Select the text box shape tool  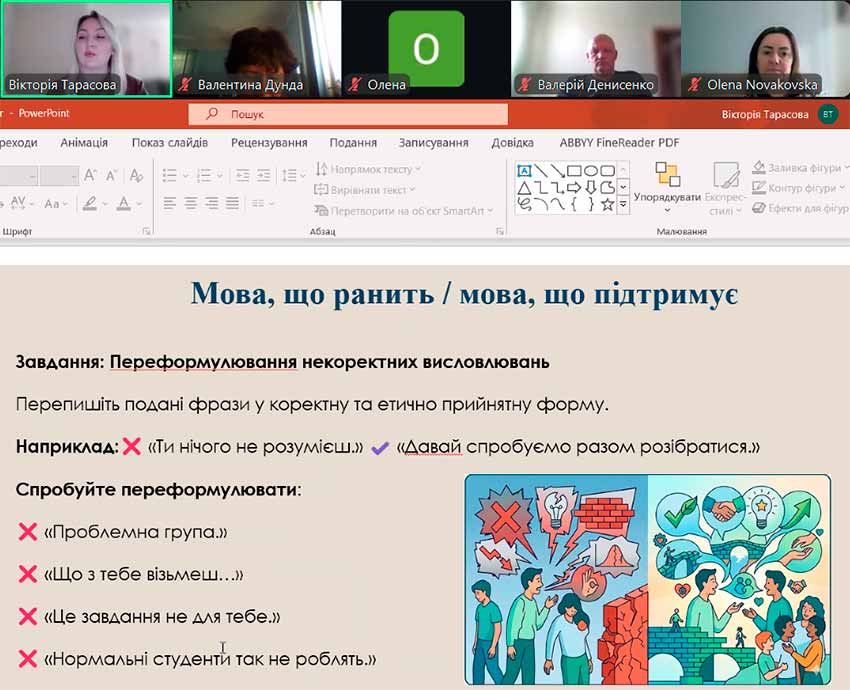pyautogui.click(x=523, y=170)
